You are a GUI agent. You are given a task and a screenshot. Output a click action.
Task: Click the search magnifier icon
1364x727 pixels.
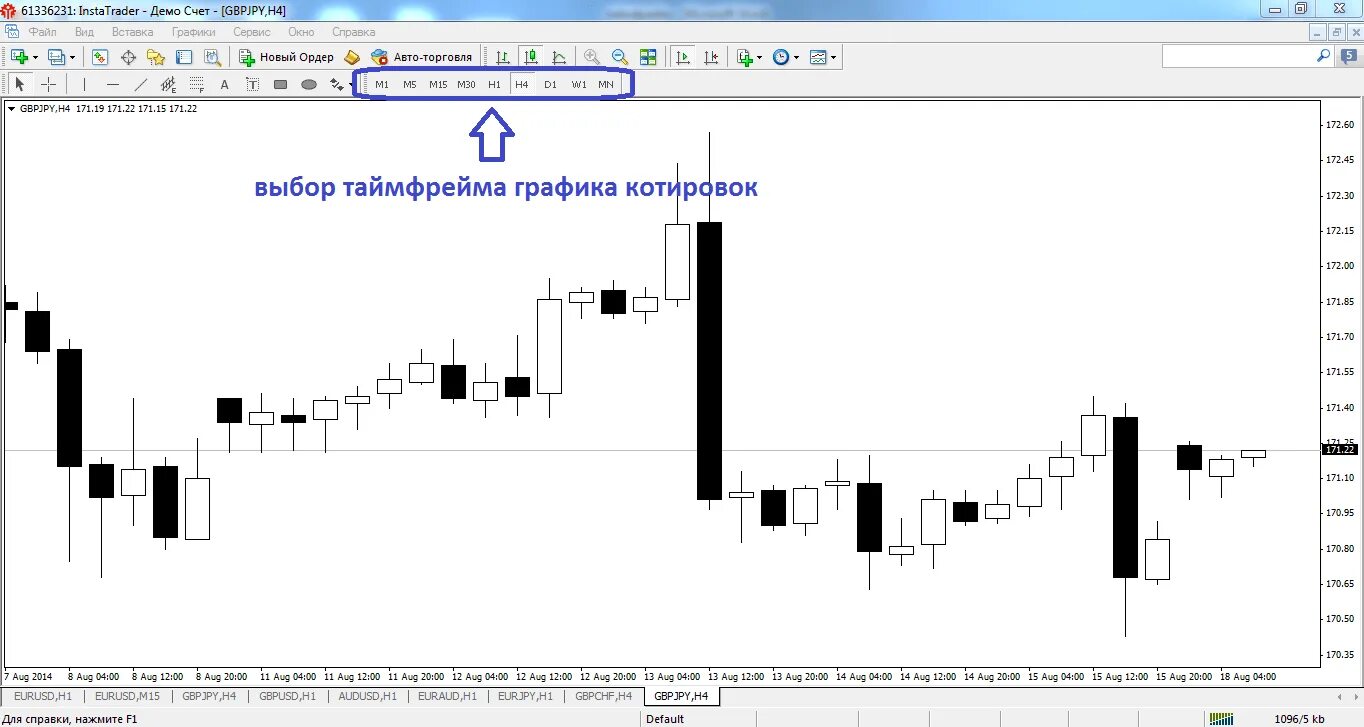pos(1323,57)
